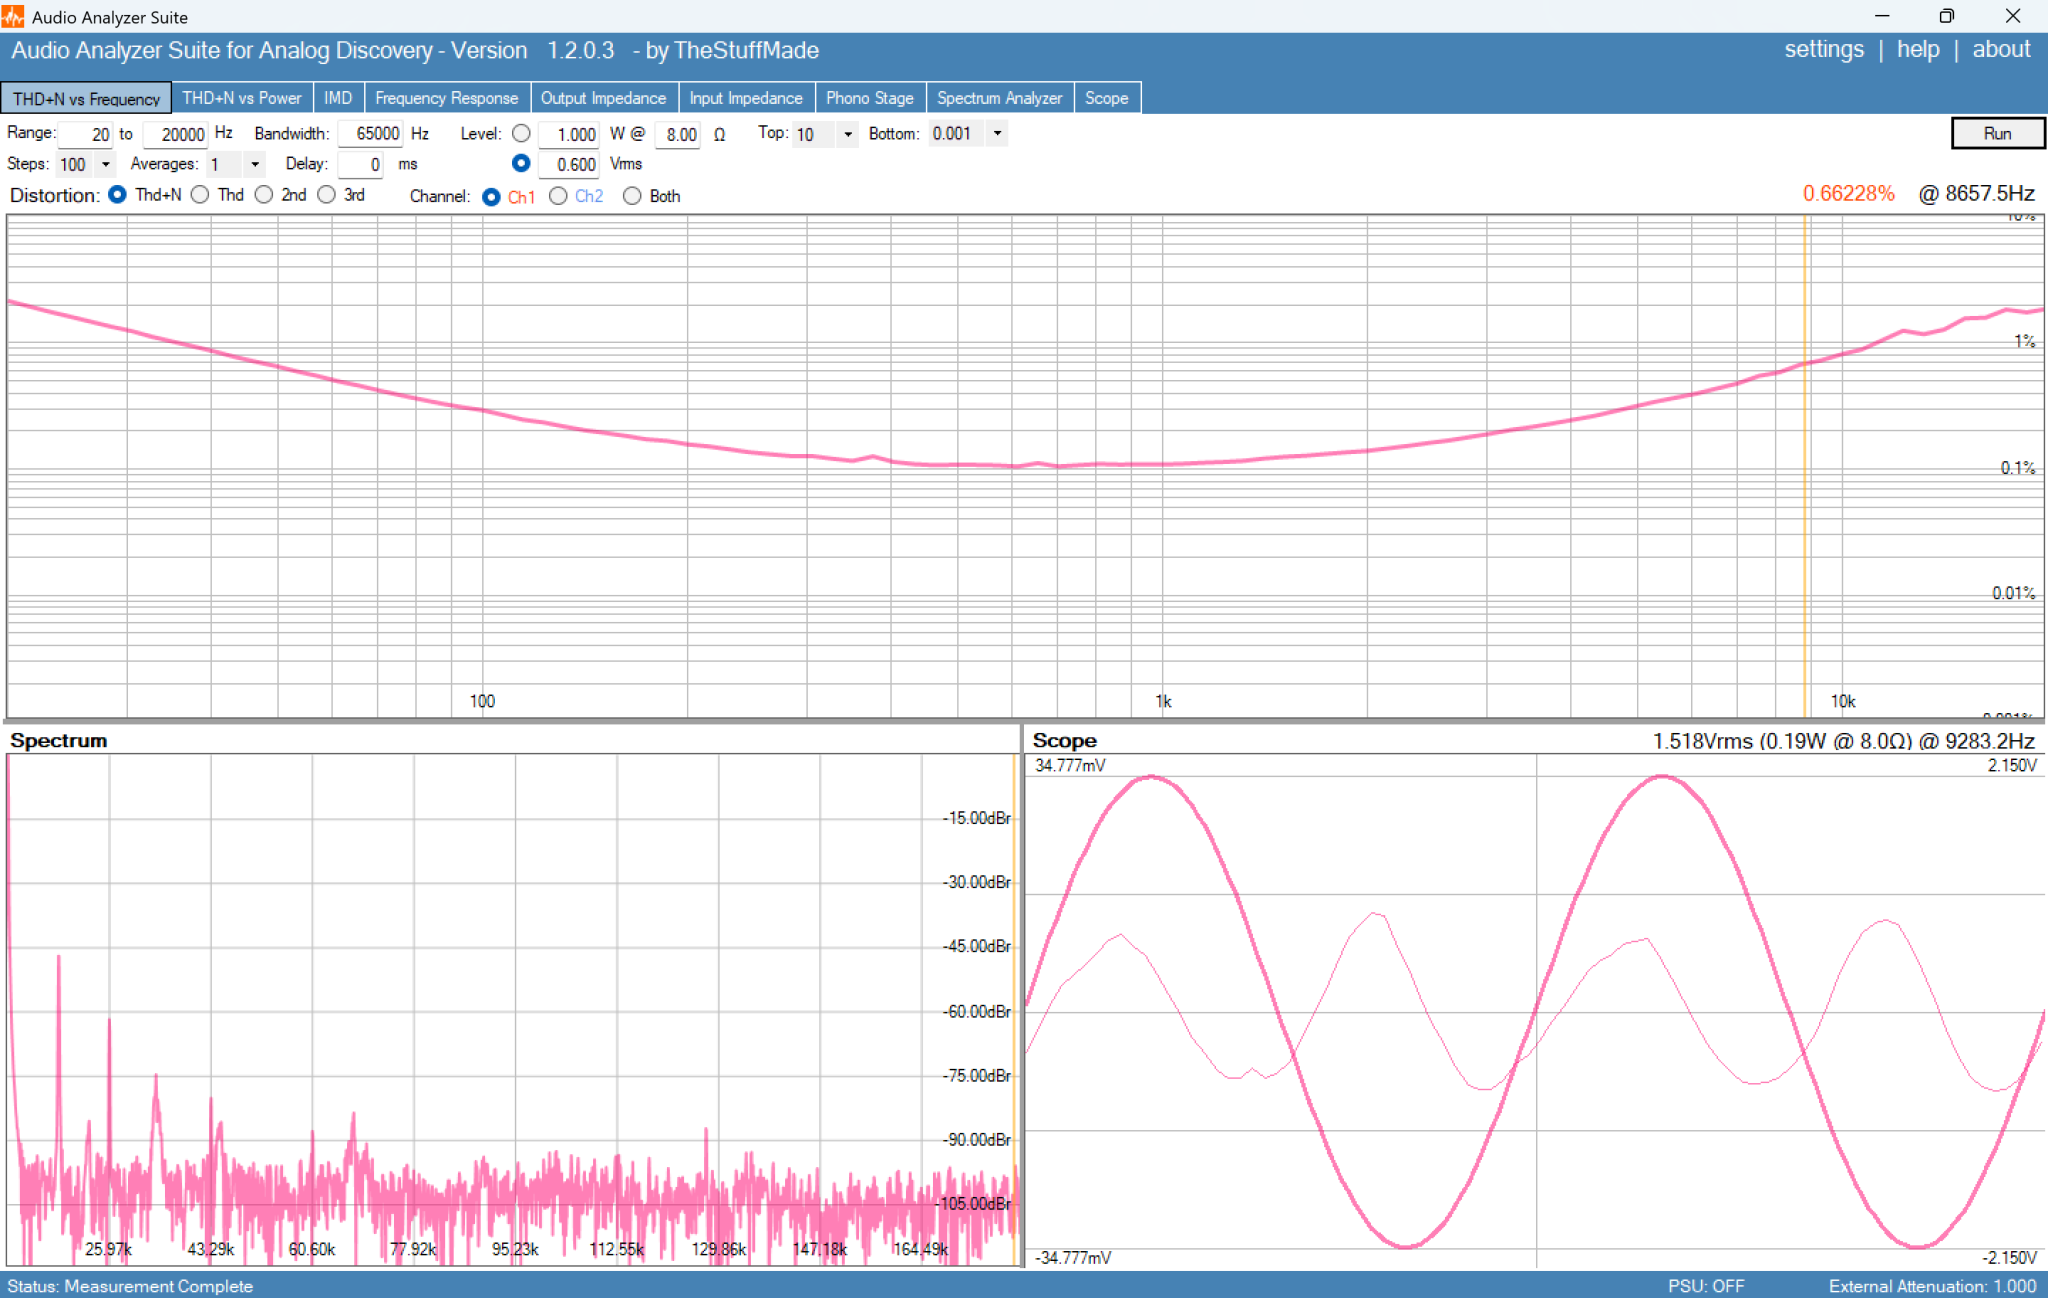
Task: Click the 1k frequency axis label
Action: pyautogui.click(x=1163, y=701)
